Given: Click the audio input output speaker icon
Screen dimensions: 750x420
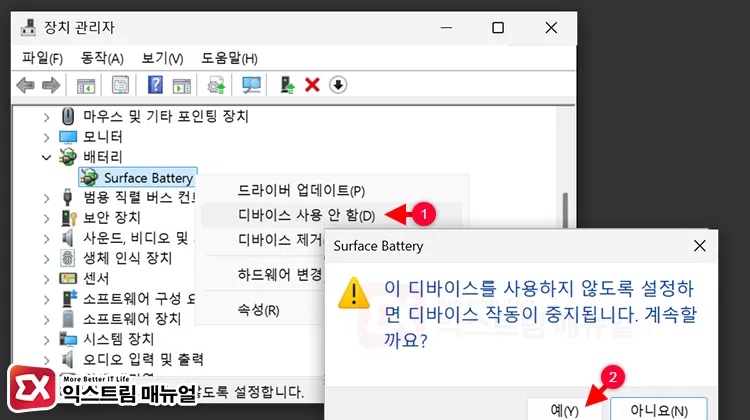Looking at the screenshot, I should point(67,359).
